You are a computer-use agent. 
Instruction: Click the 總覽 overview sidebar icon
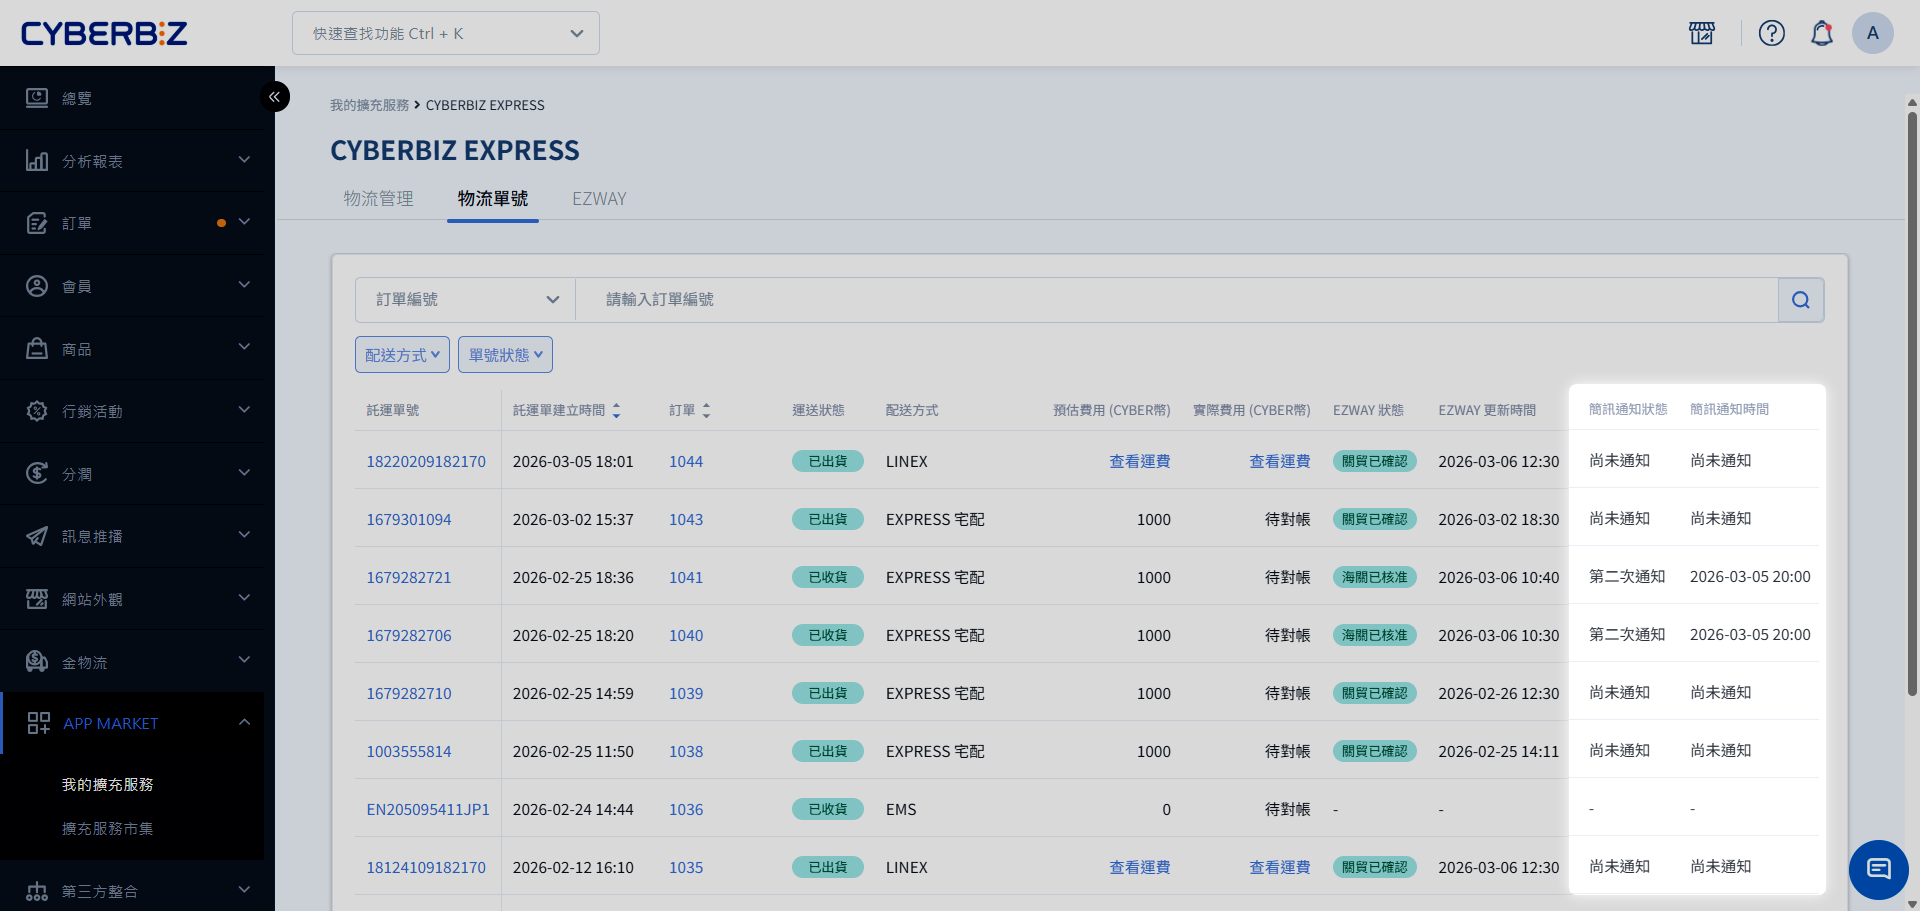click(x=37, y=98)
